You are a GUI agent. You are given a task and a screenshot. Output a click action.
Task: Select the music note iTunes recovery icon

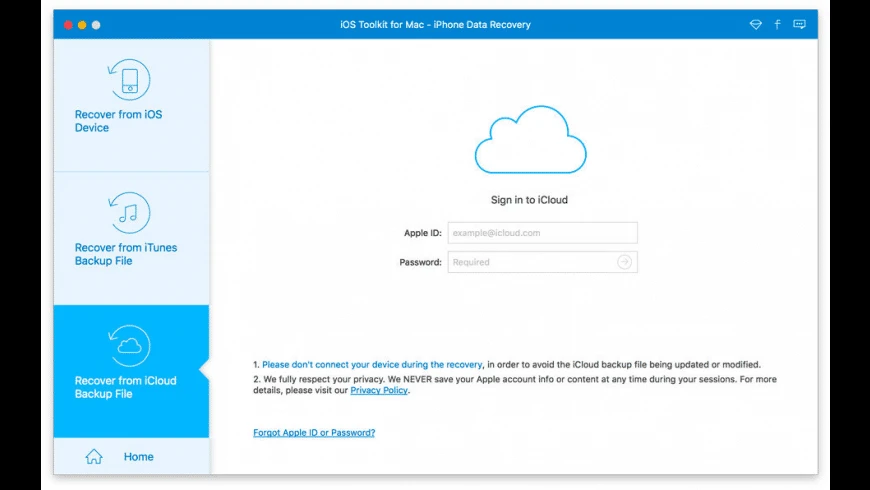(x=129, y=213)
